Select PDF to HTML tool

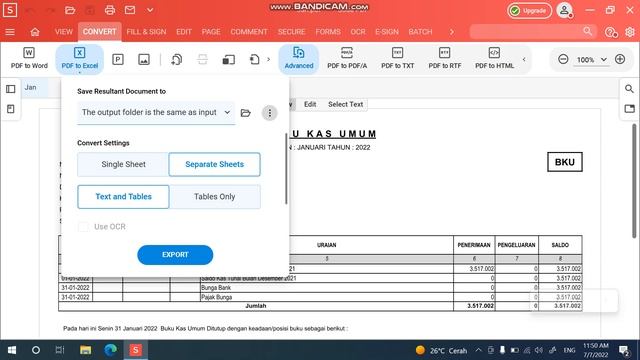point(494,58)
